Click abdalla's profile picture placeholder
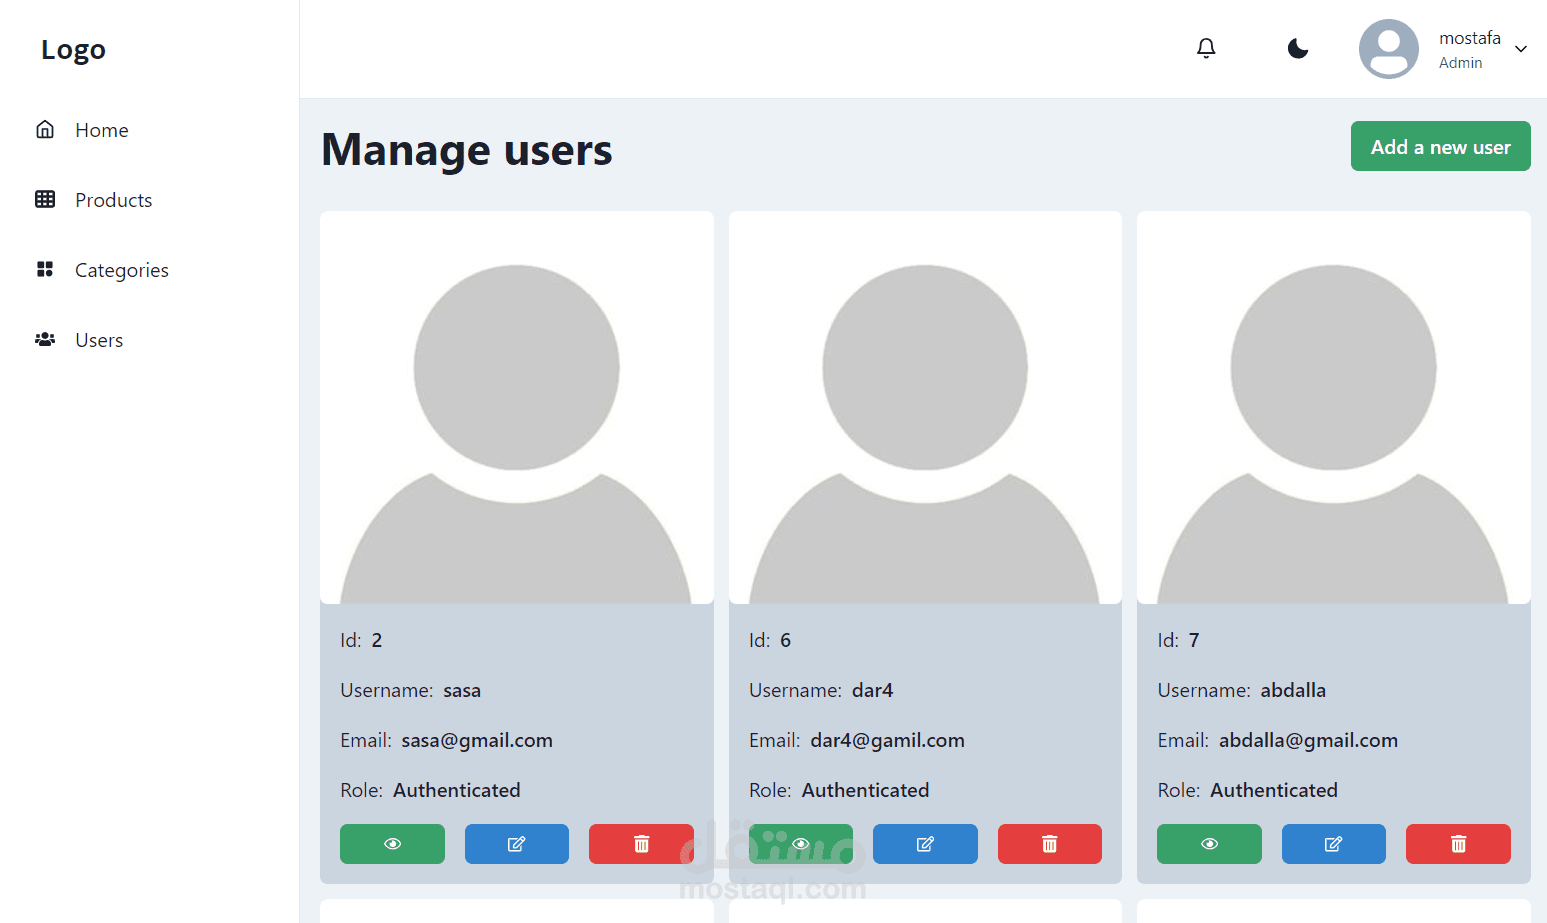Screen dimensions: 1547x923 click(x=1333, y=408)
